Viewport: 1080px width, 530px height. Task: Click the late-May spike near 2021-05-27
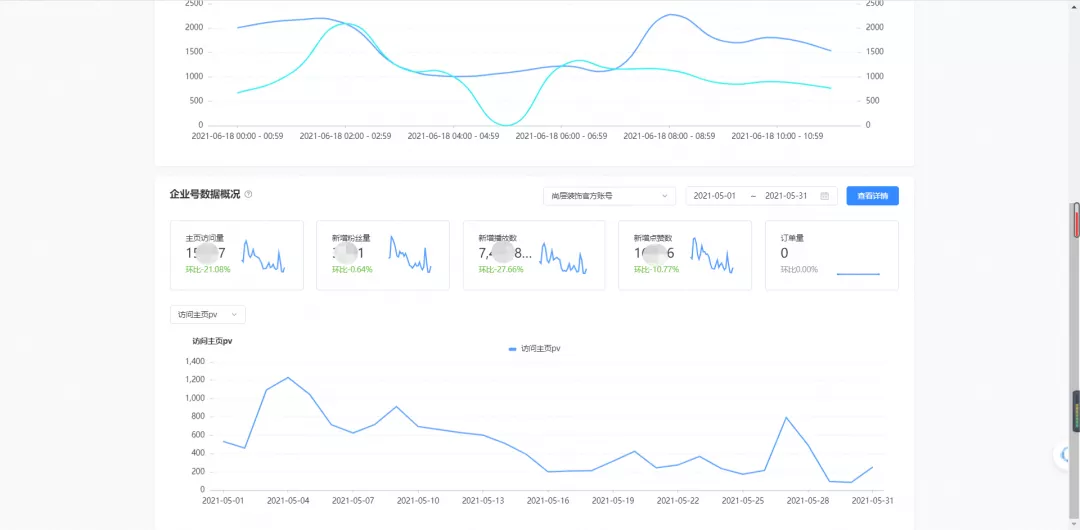click(x=786, y=417)
